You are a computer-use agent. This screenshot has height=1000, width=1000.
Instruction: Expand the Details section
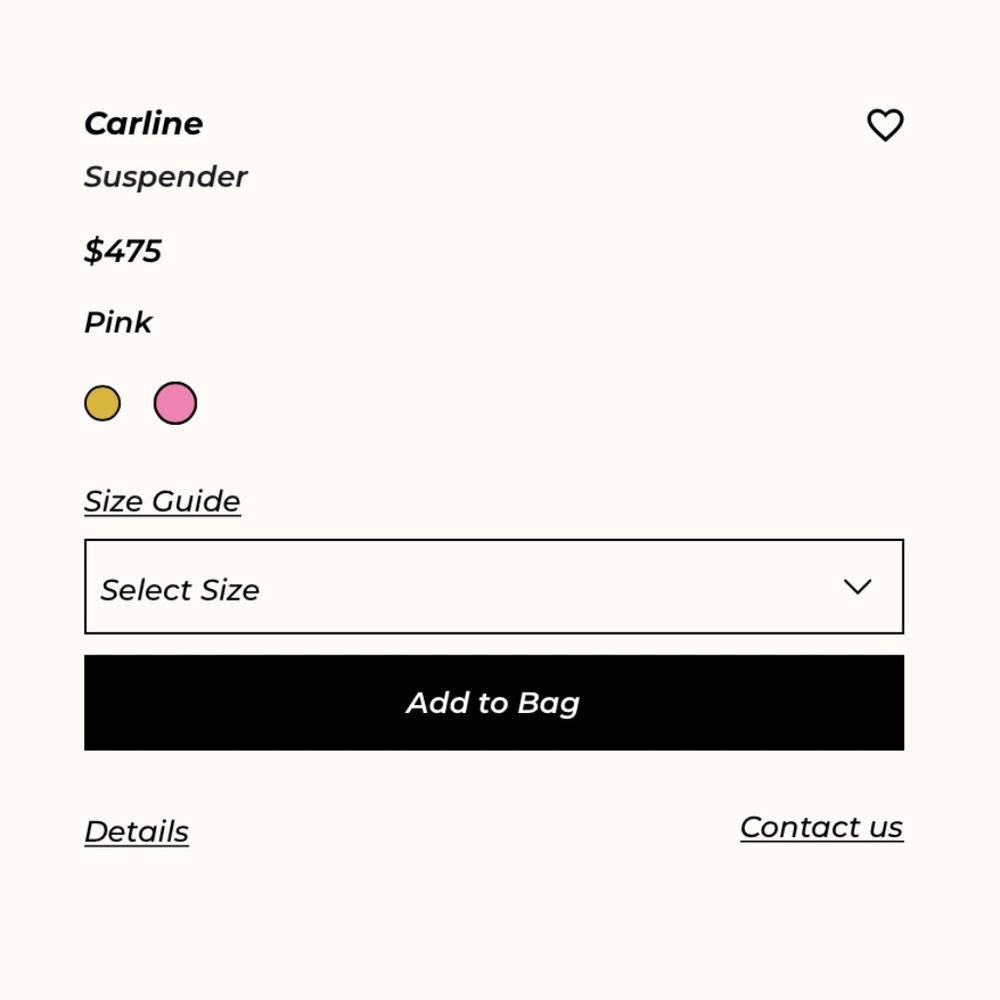(x=136, y=831)
